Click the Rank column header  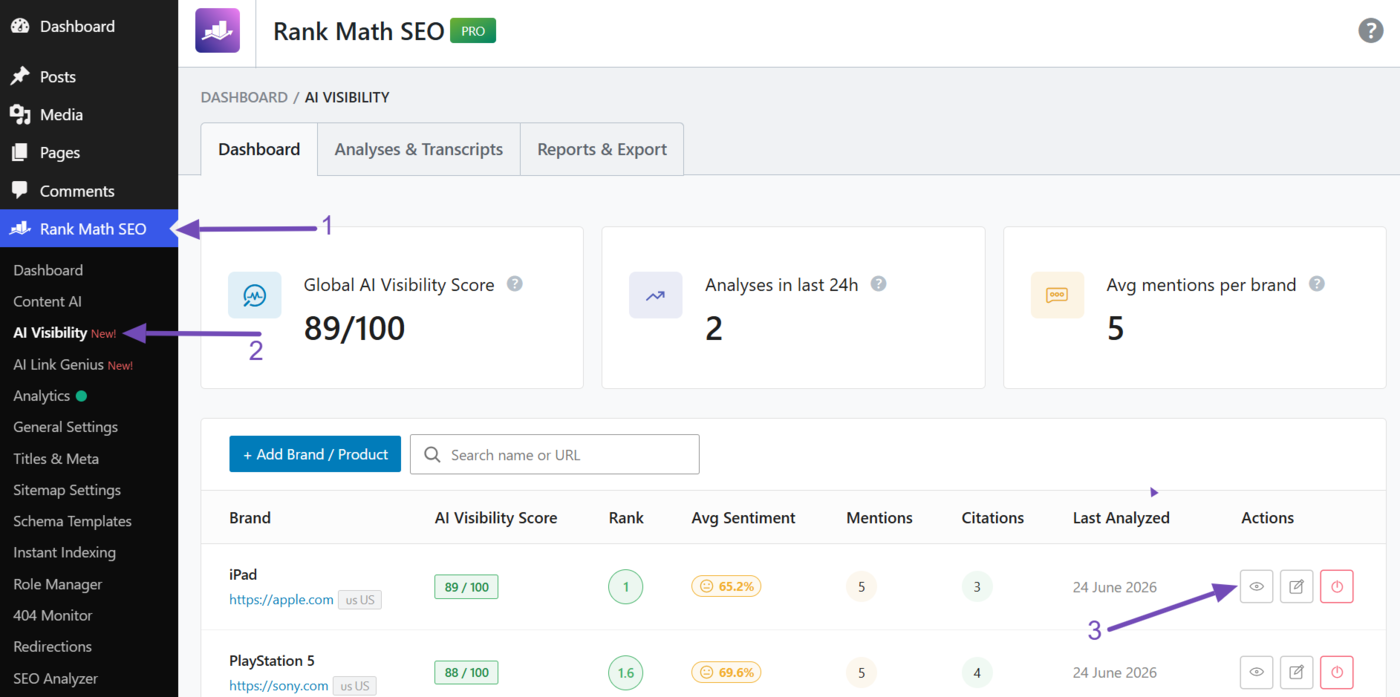(x=626, y=518)
